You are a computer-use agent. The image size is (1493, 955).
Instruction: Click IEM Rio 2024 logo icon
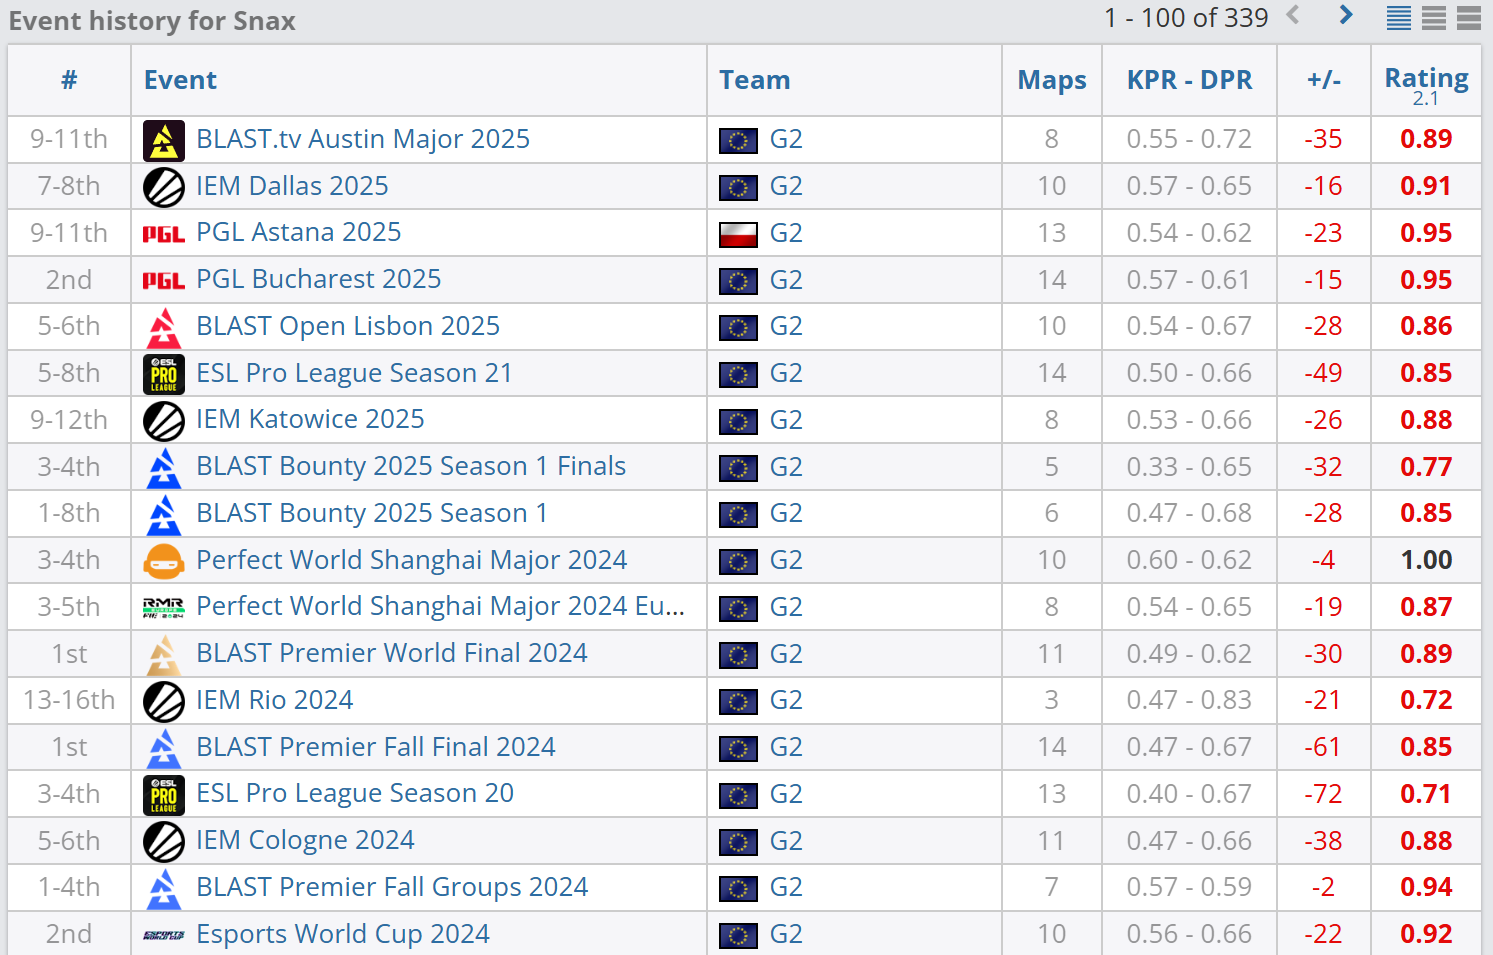pos(164,701)
